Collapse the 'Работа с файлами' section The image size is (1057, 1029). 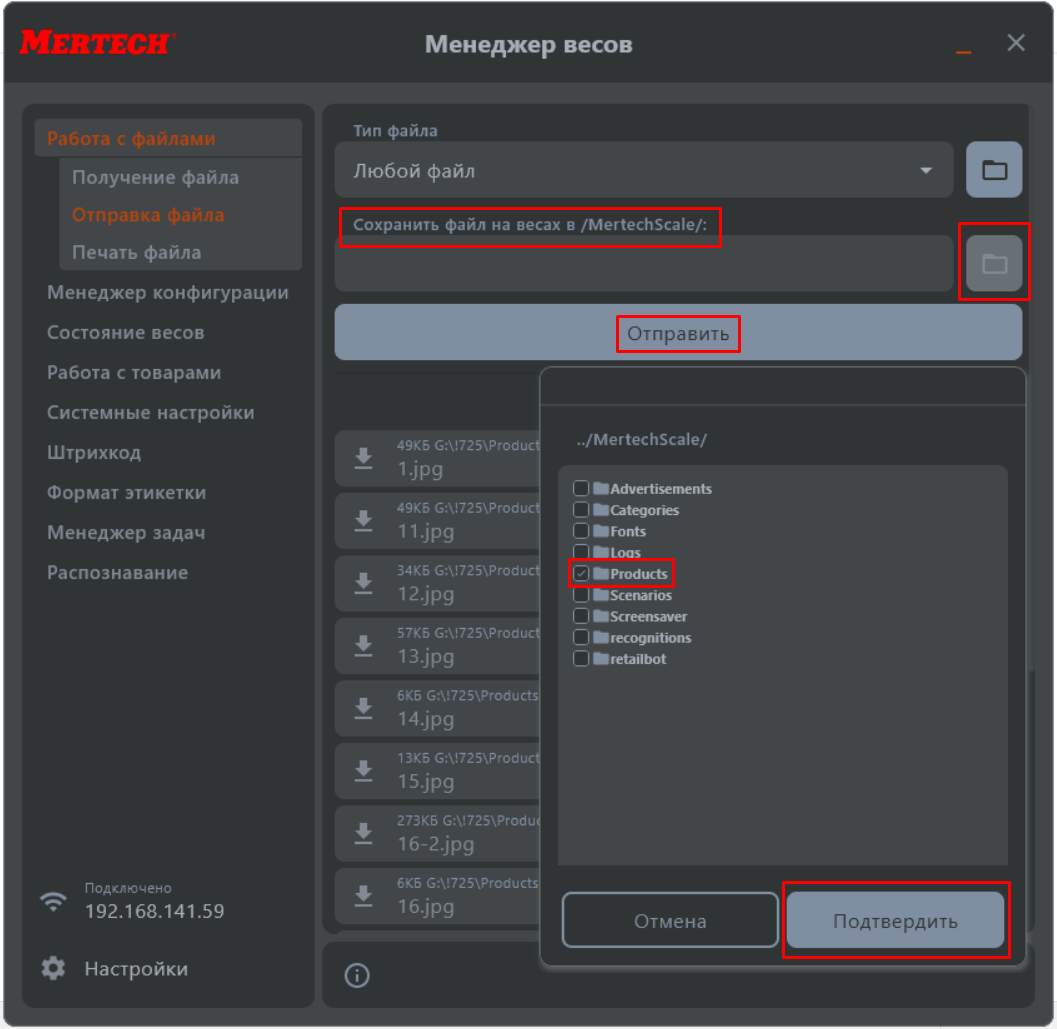tap(131, 139)
